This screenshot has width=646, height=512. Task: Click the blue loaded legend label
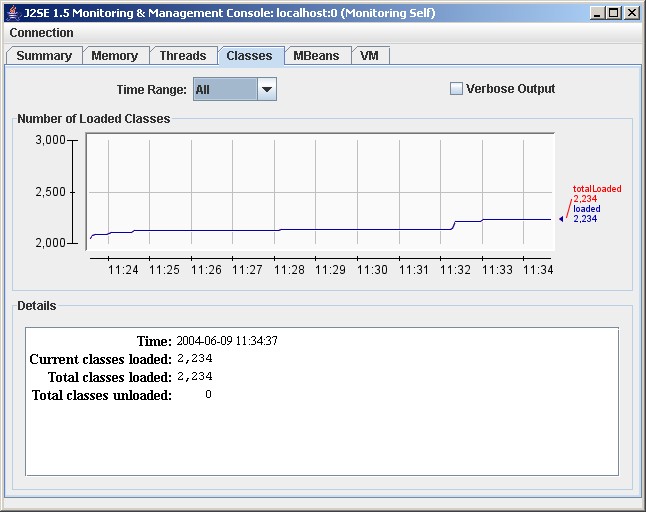click(x=587, y=209)
